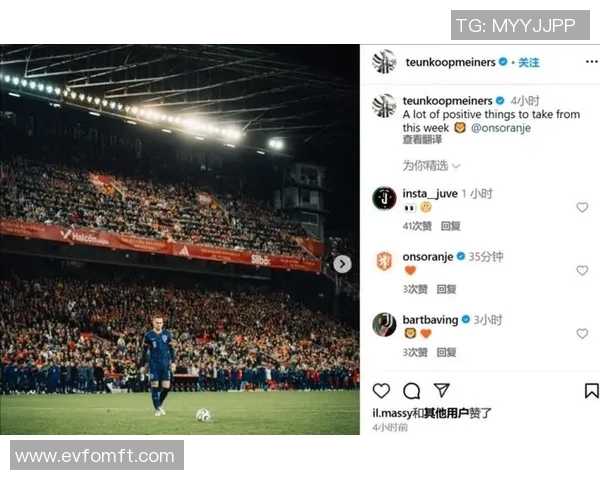Screen dimensions: 600x480
Task: View likes on the onsoranje comment
Action: tap(415, 289)
